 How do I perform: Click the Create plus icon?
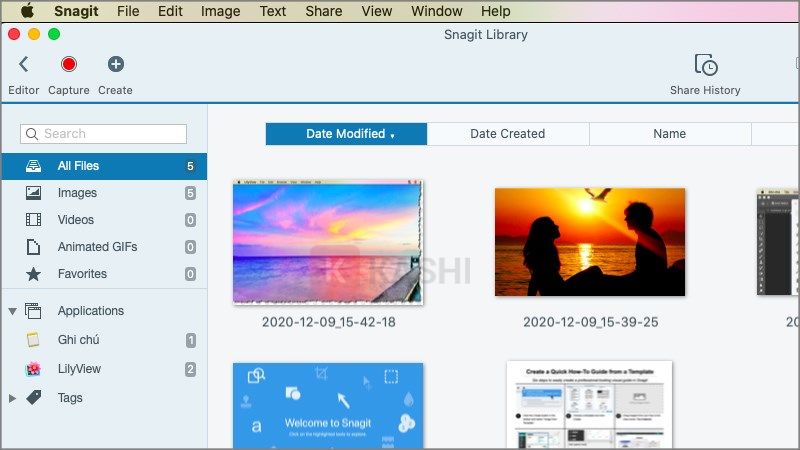[116, 64]
